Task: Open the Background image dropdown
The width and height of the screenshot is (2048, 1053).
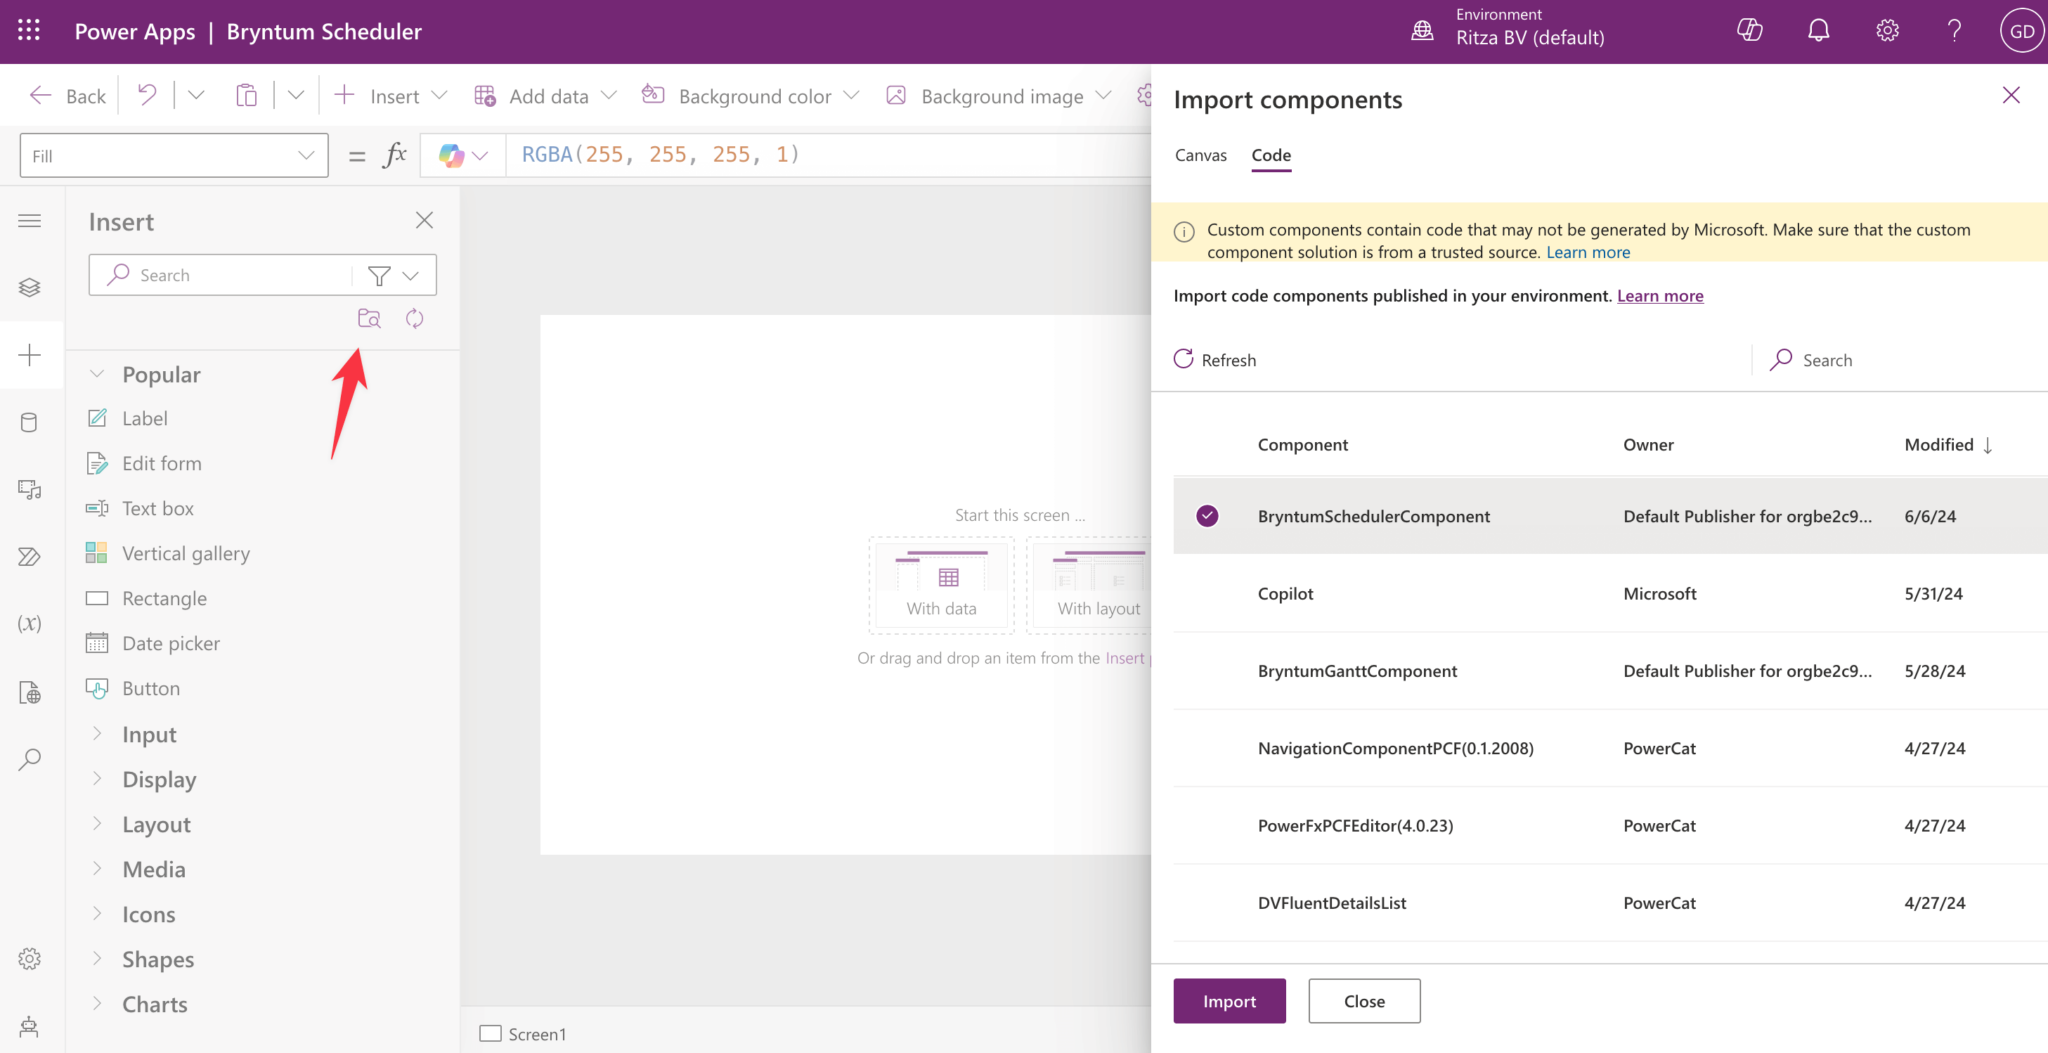Action: (x=1103, y=96)
